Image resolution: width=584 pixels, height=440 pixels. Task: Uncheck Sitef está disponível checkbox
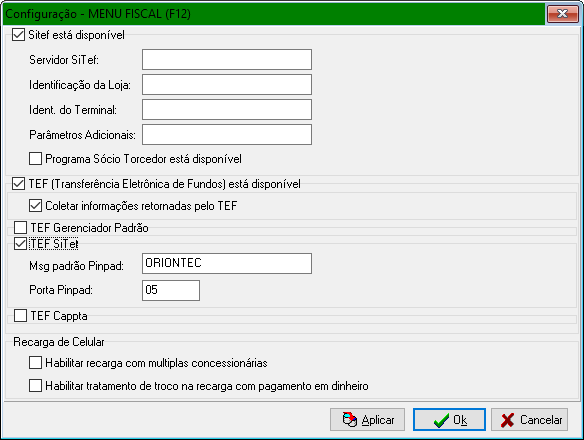click(19, 35)
